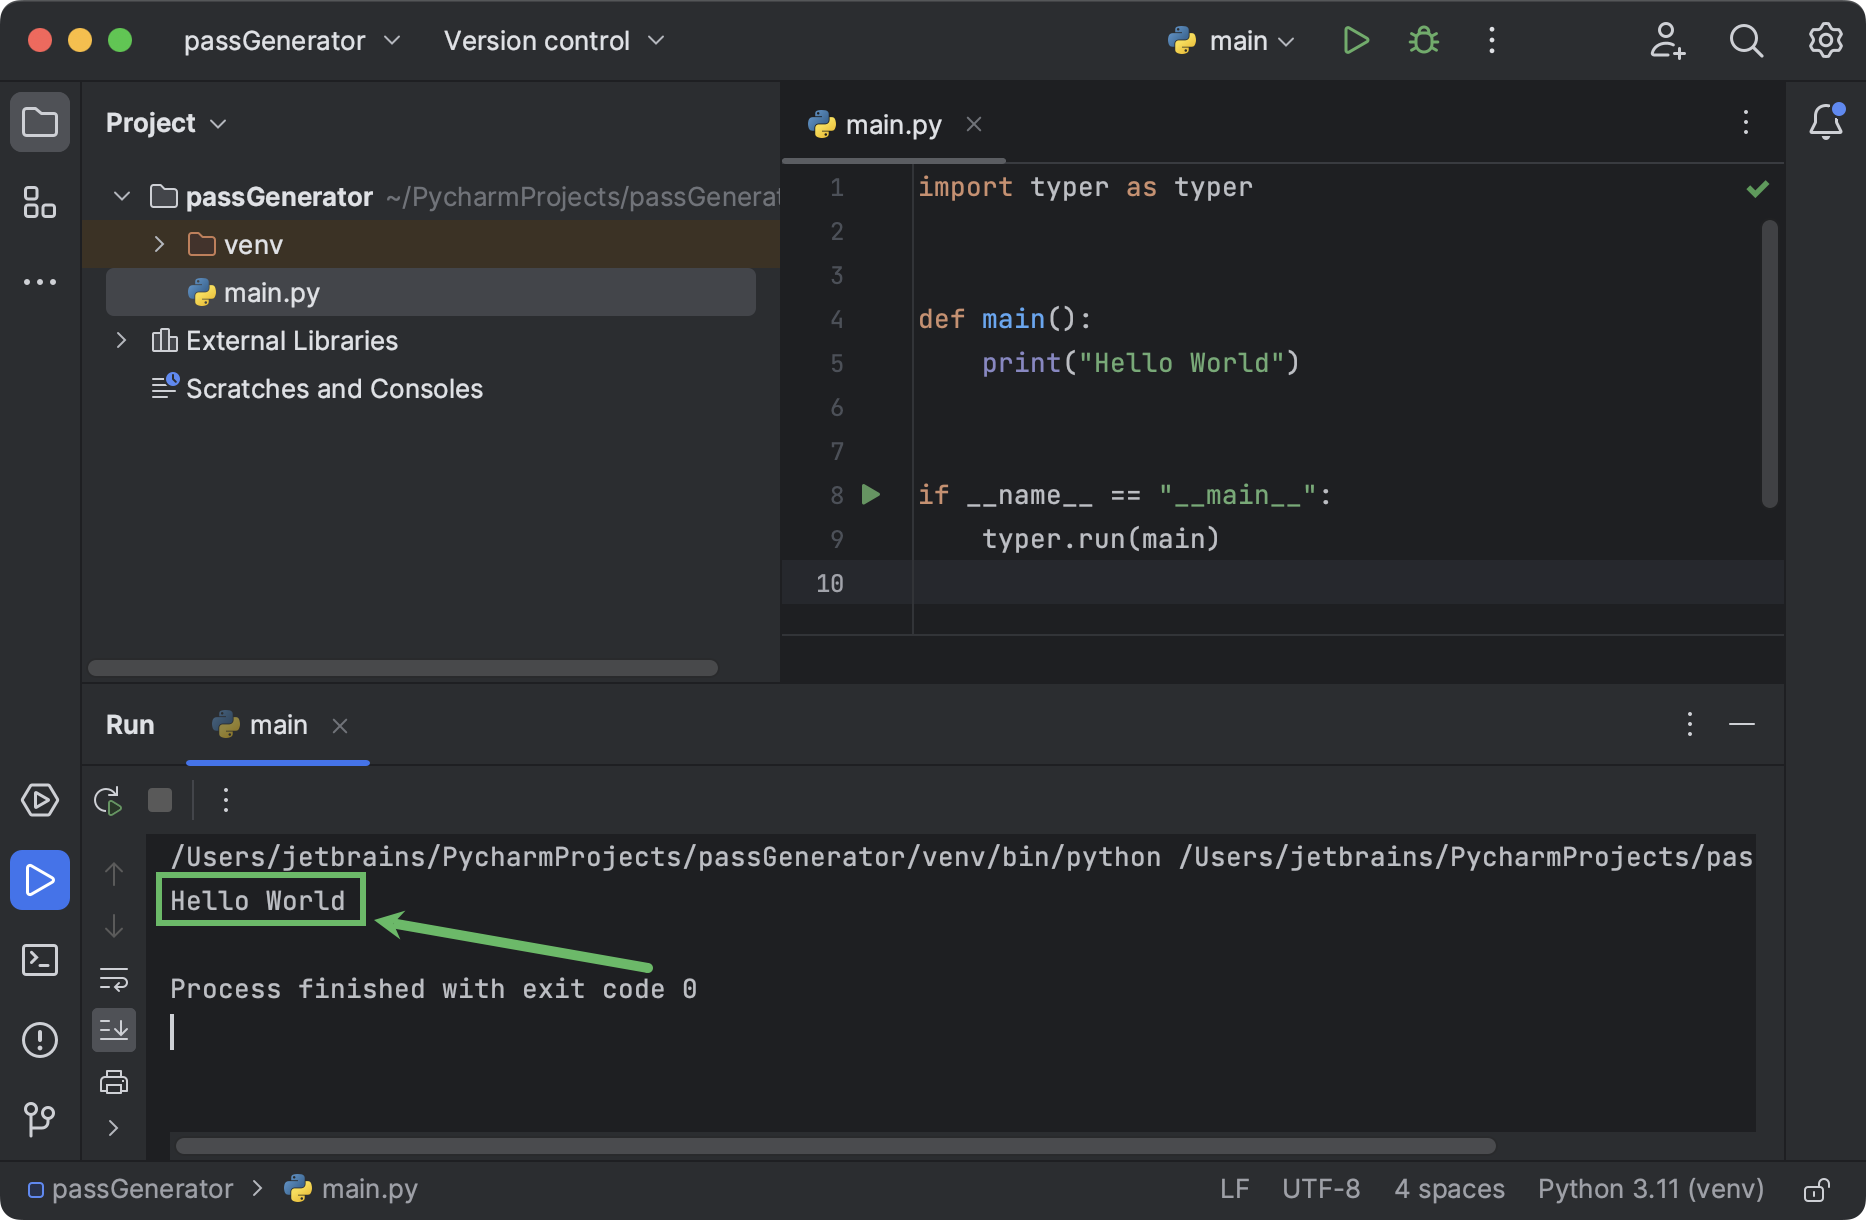Expand the venv folder
This screenshot has width=1866, height=1220.
(158, 244)
